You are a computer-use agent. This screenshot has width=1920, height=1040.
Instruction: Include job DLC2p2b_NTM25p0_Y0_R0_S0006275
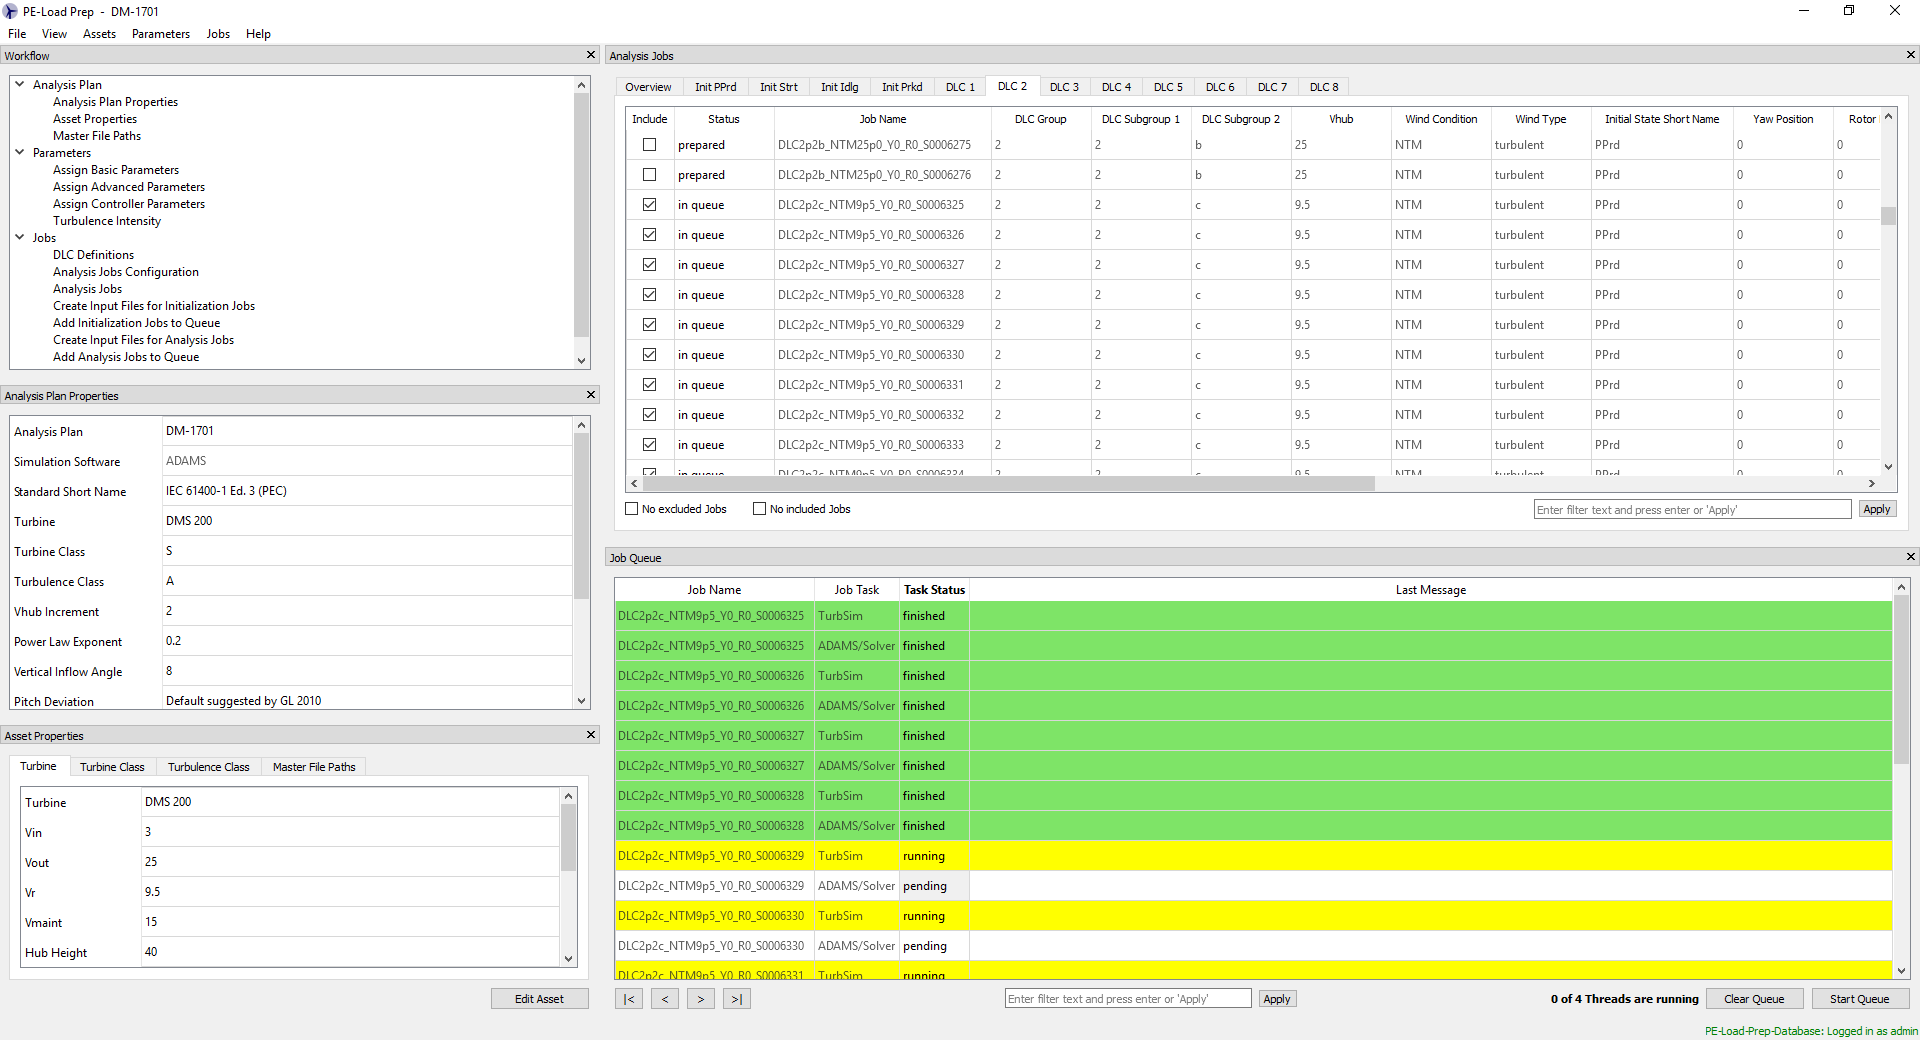coord(650,145)
